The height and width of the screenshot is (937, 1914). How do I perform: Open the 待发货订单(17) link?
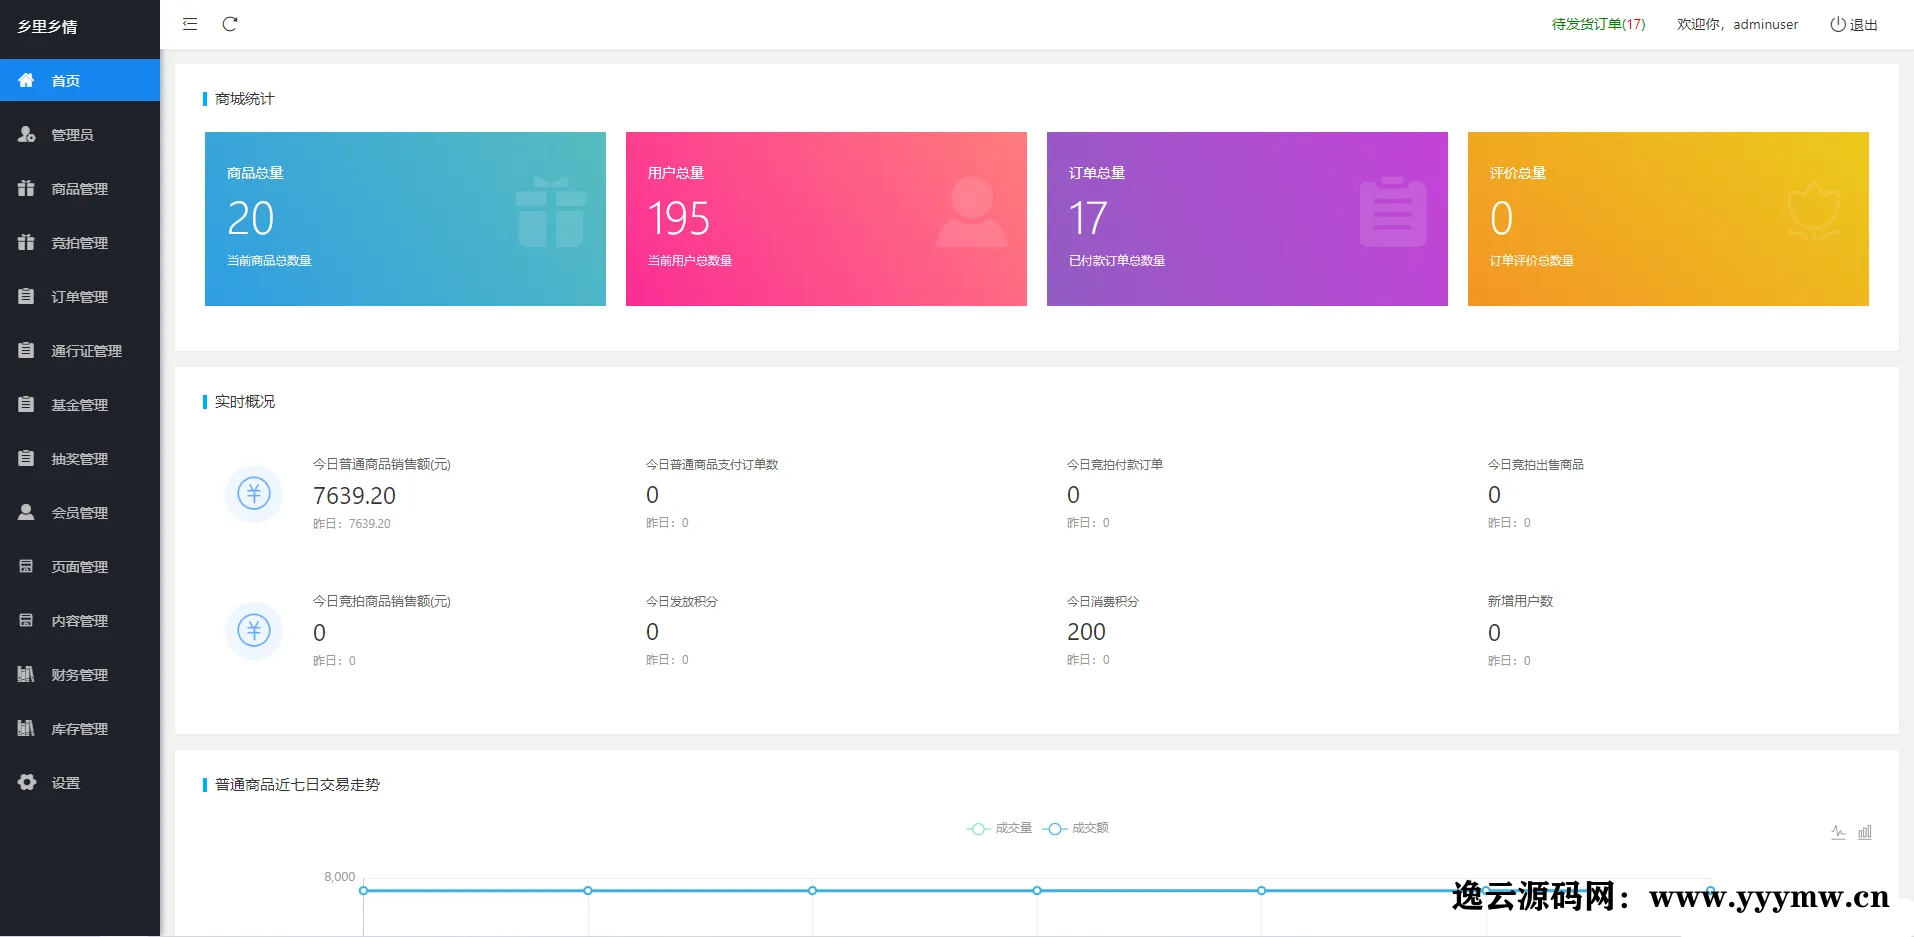pos(1598,24)
